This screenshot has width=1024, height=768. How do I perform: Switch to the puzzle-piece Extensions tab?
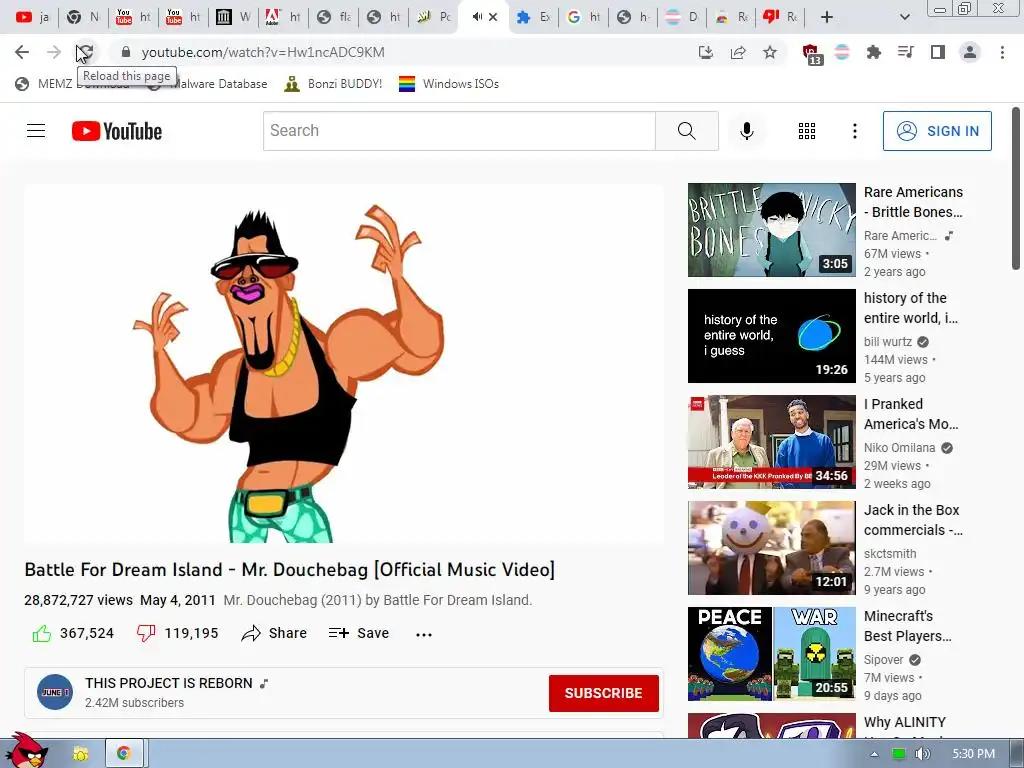[533, 17]
